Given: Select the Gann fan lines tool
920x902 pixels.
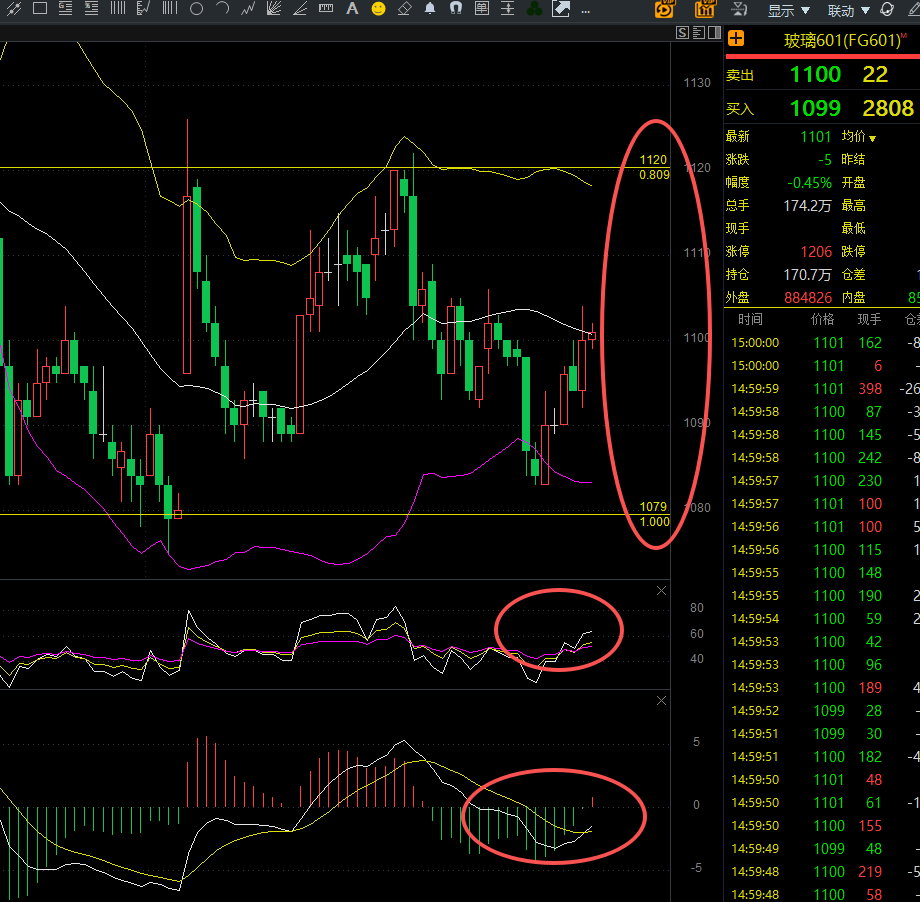Looking at the screenshot, I should [274, 8].
